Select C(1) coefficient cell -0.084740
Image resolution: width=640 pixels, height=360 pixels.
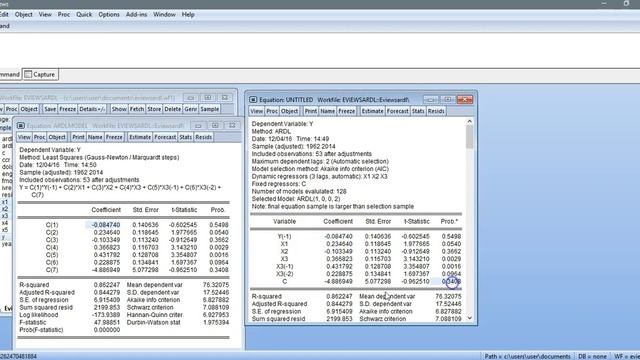tap(106, 225)
